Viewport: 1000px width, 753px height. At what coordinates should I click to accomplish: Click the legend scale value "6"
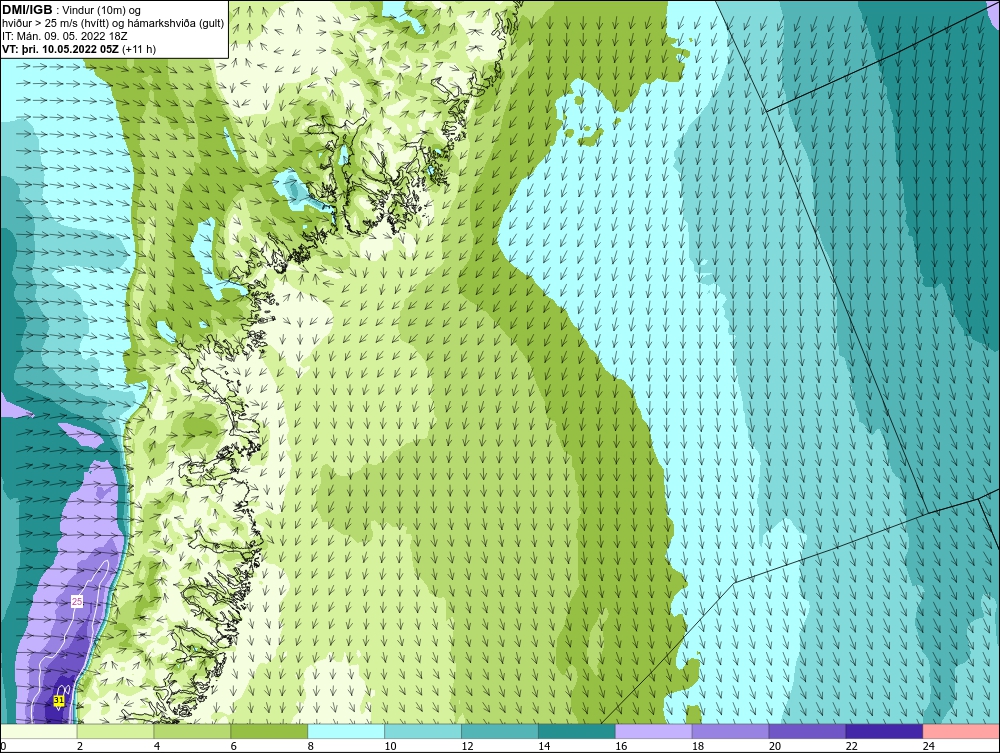click(233, 746)
